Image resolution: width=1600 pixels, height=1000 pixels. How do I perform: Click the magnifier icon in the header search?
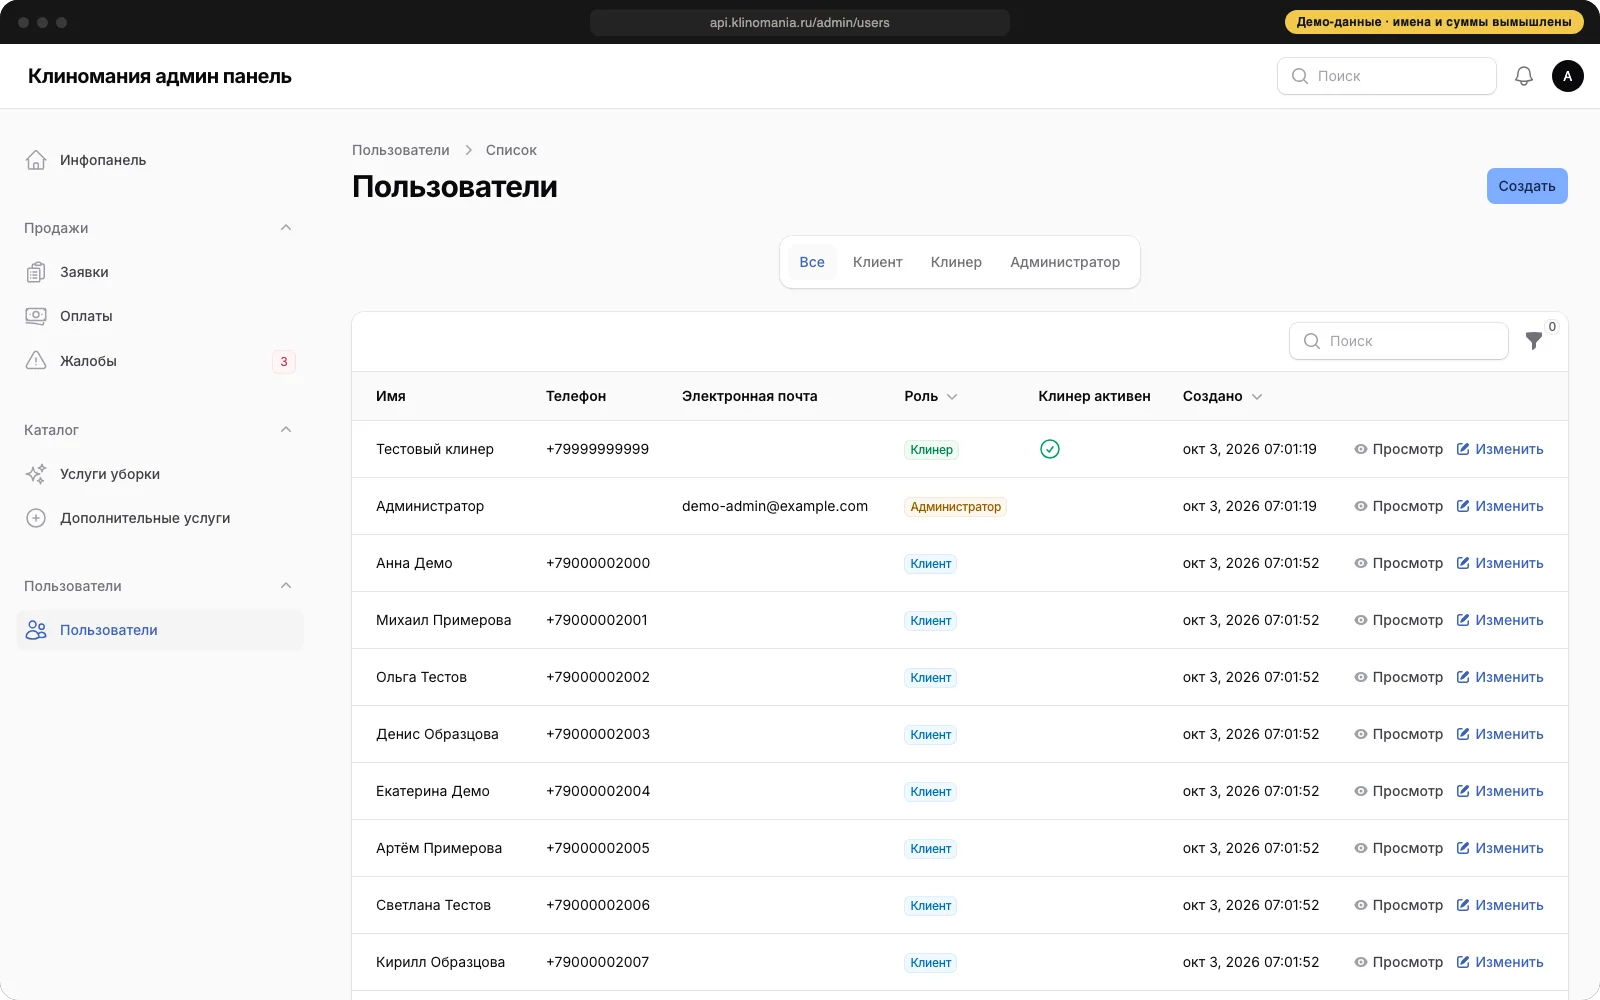1300,76
